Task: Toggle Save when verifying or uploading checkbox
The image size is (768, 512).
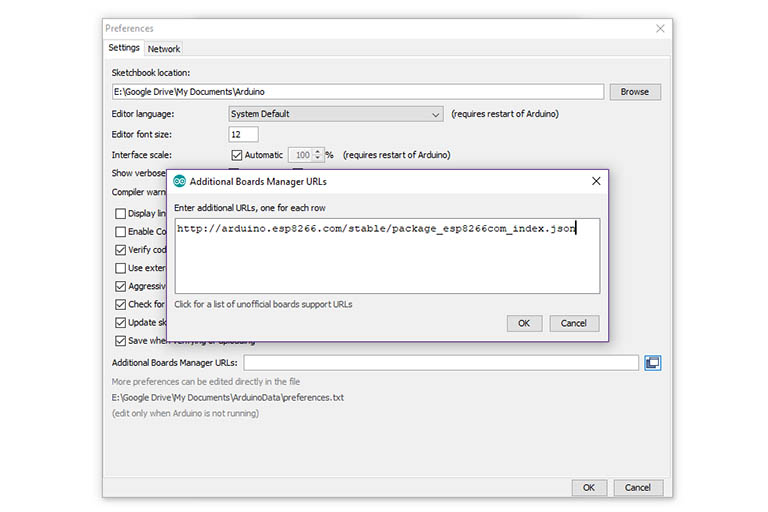Action: point(120,341)
